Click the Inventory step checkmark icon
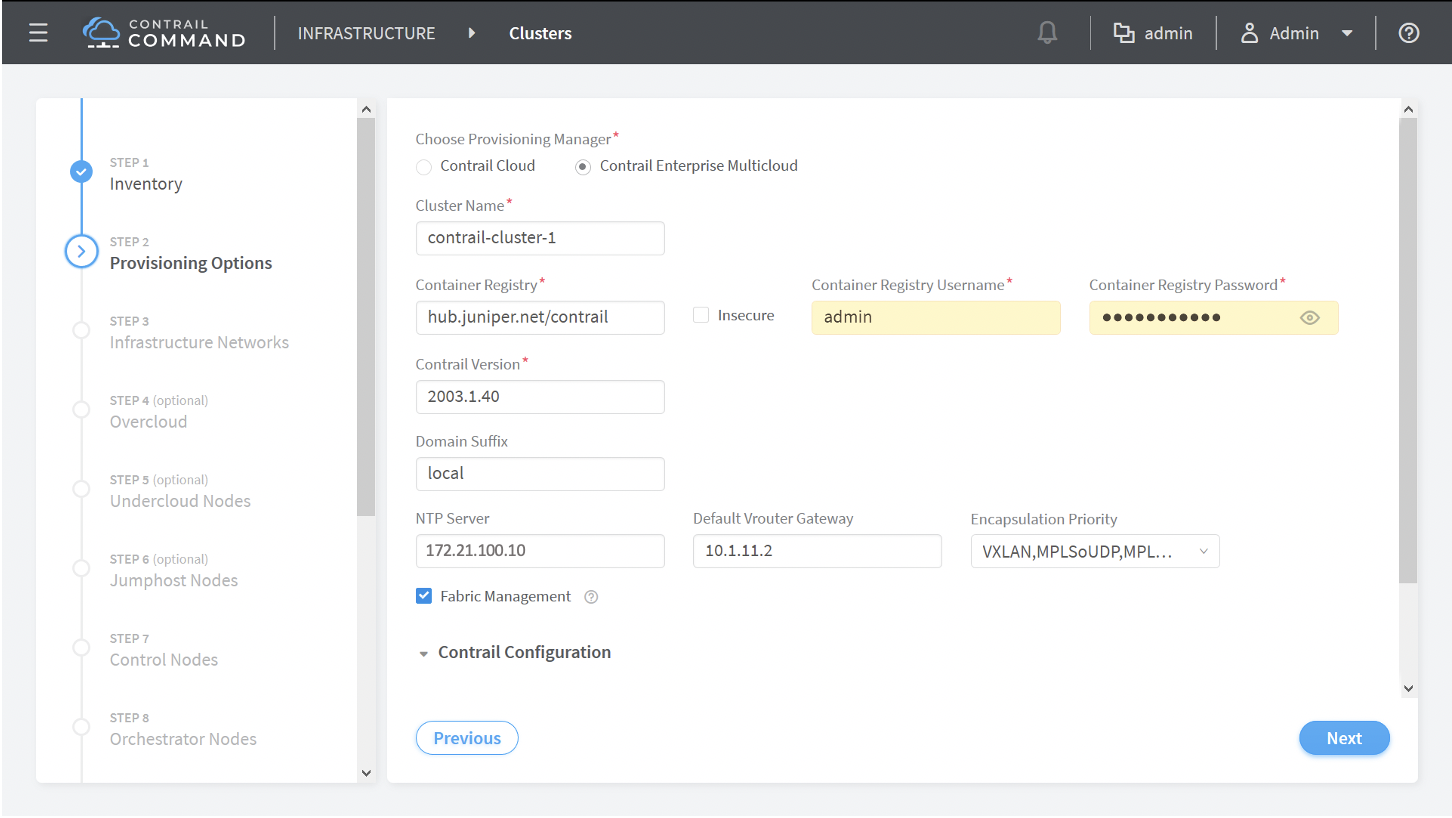 (x=81, y=172)
